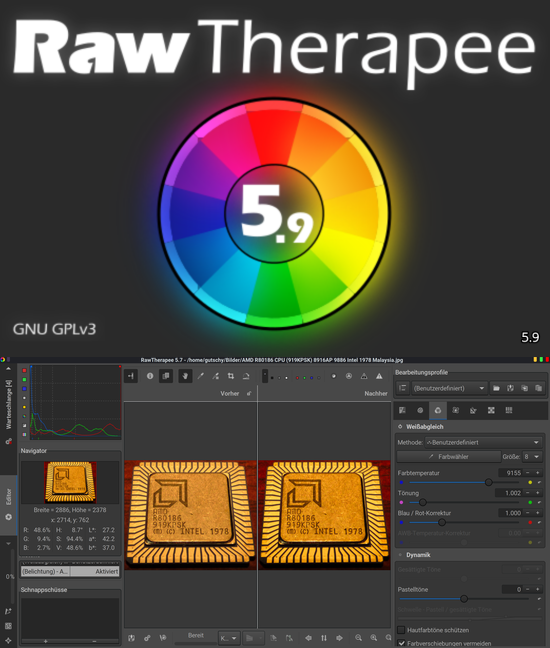Select the lockable color picker tool

[216, 376]
